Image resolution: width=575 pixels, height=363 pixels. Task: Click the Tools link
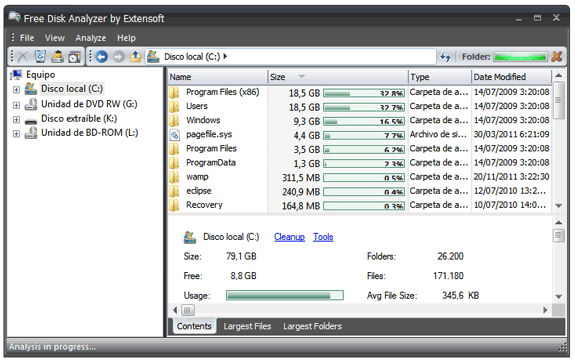323,237
